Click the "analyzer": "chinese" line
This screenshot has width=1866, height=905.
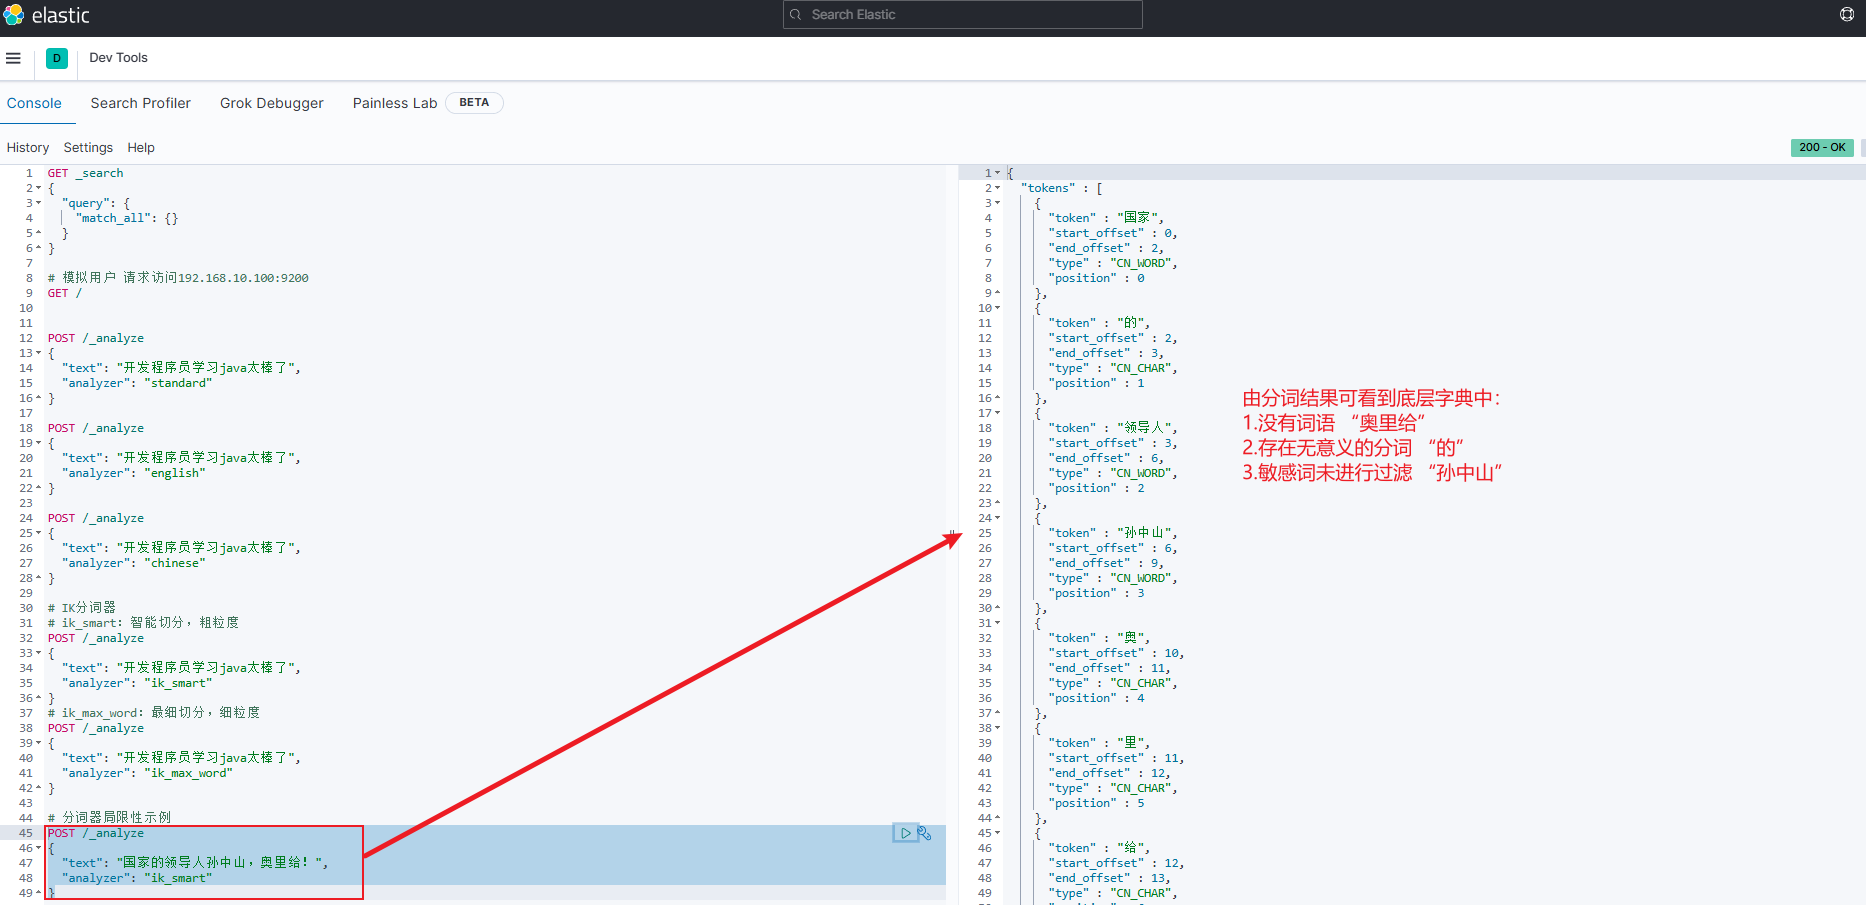(133, 563)
